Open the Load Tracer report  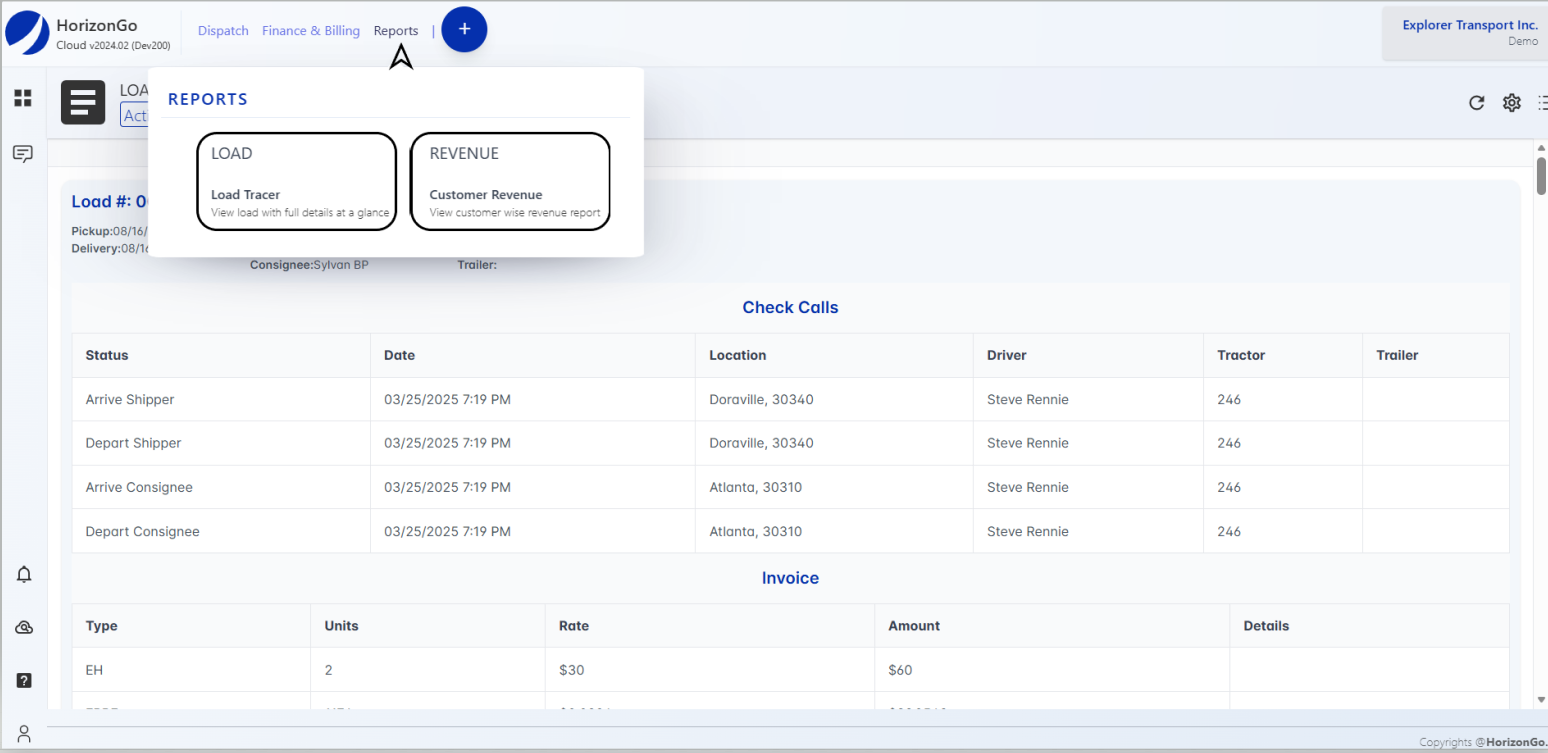click(297, 182)
